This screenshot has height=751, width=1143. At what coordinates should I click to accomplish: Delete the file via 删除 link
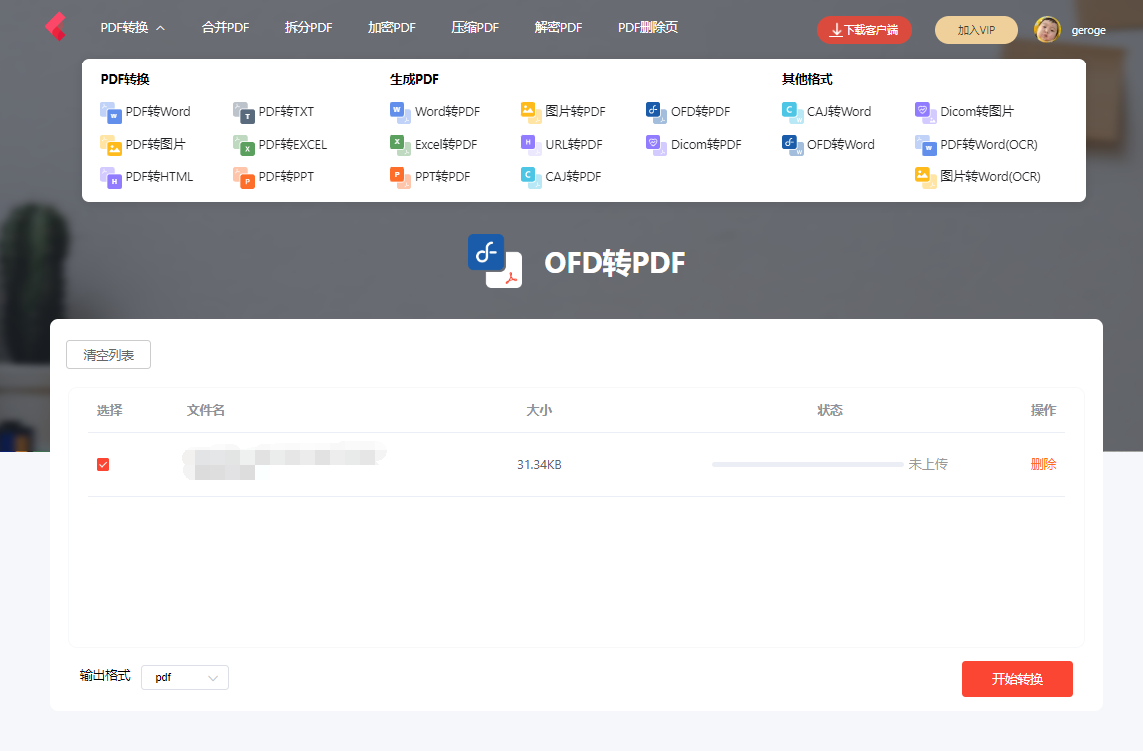pos(1043,464)
